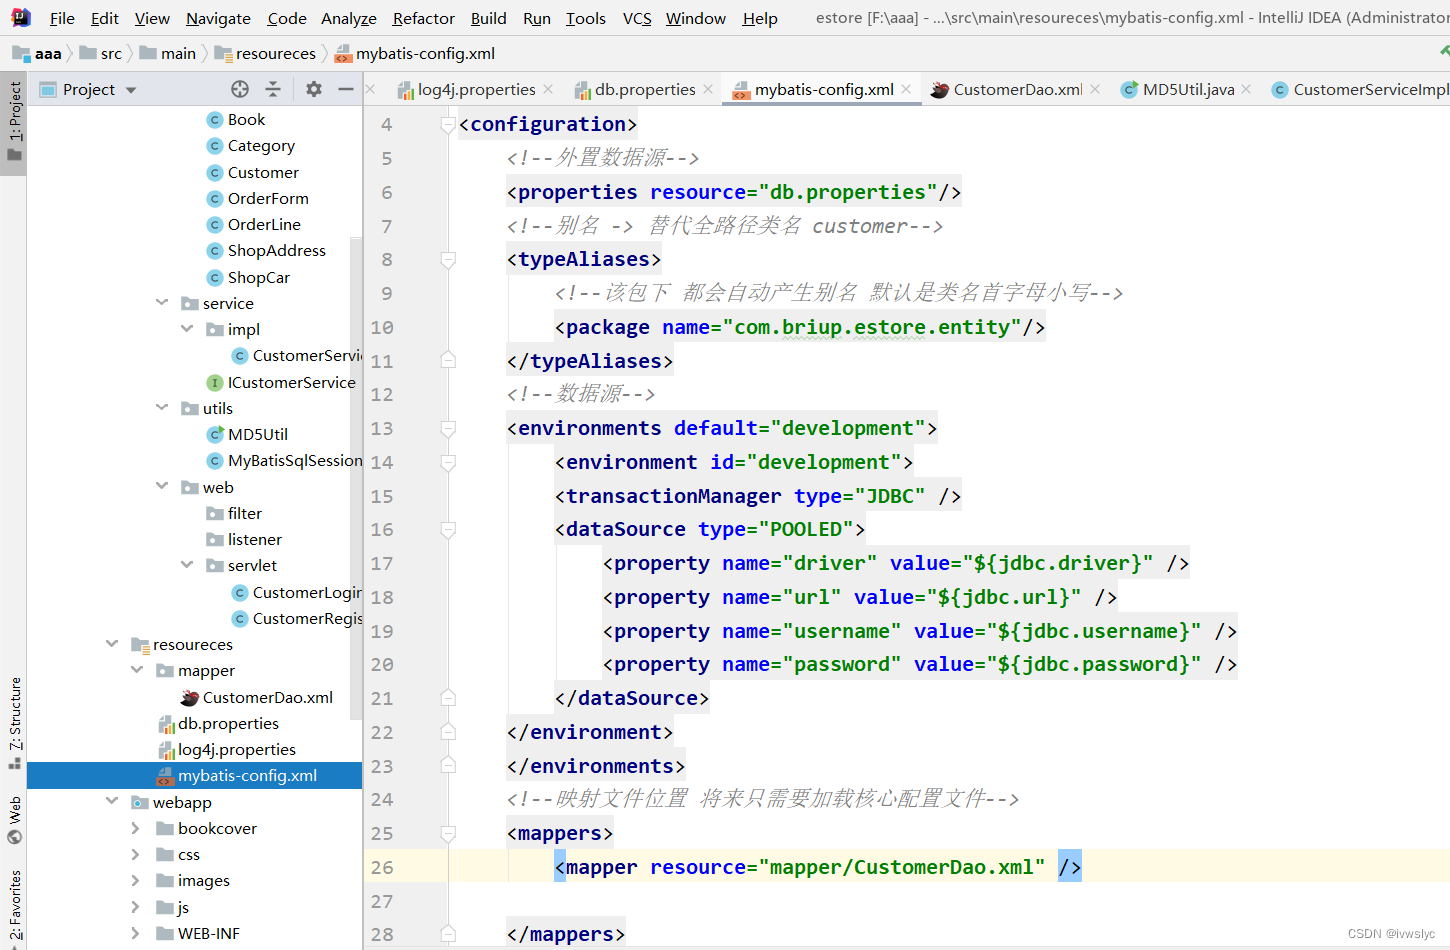Viewport: 1450px width, 950px height.
Task: Open the Tools menu
Action: (x=585, y=18)
